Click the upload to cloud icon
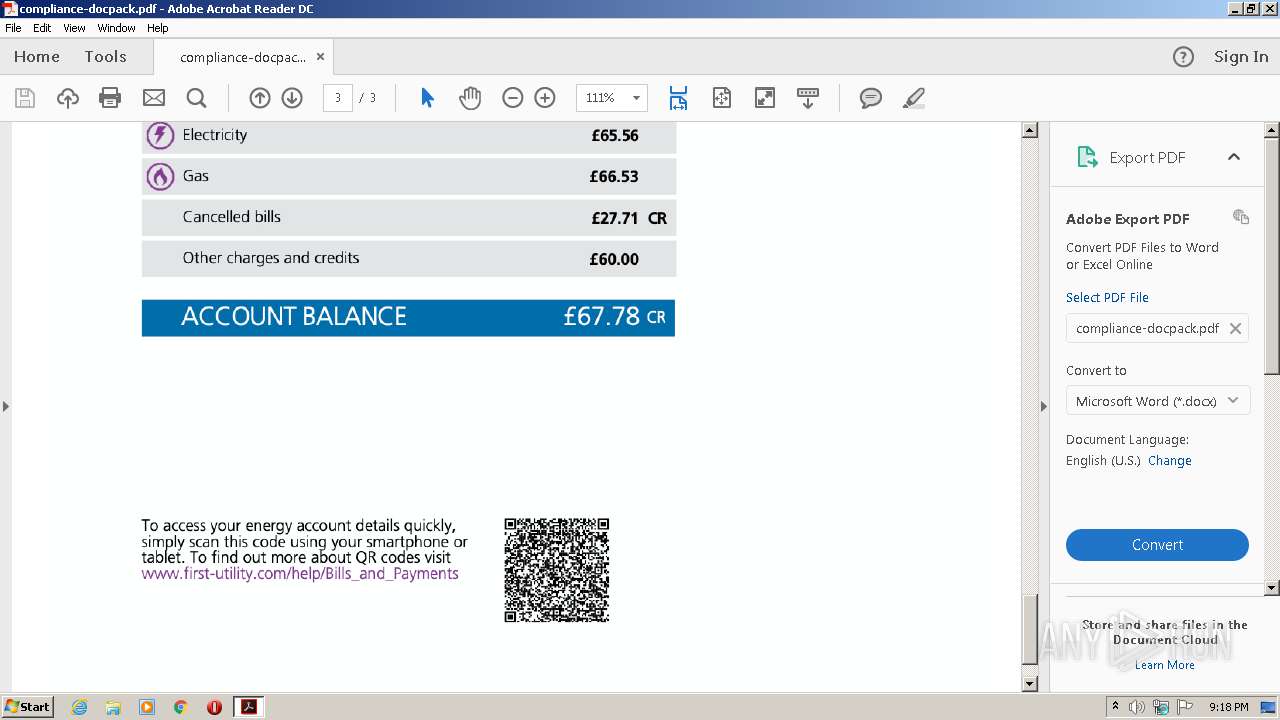1280x720 pixels. tap(68, 98)
